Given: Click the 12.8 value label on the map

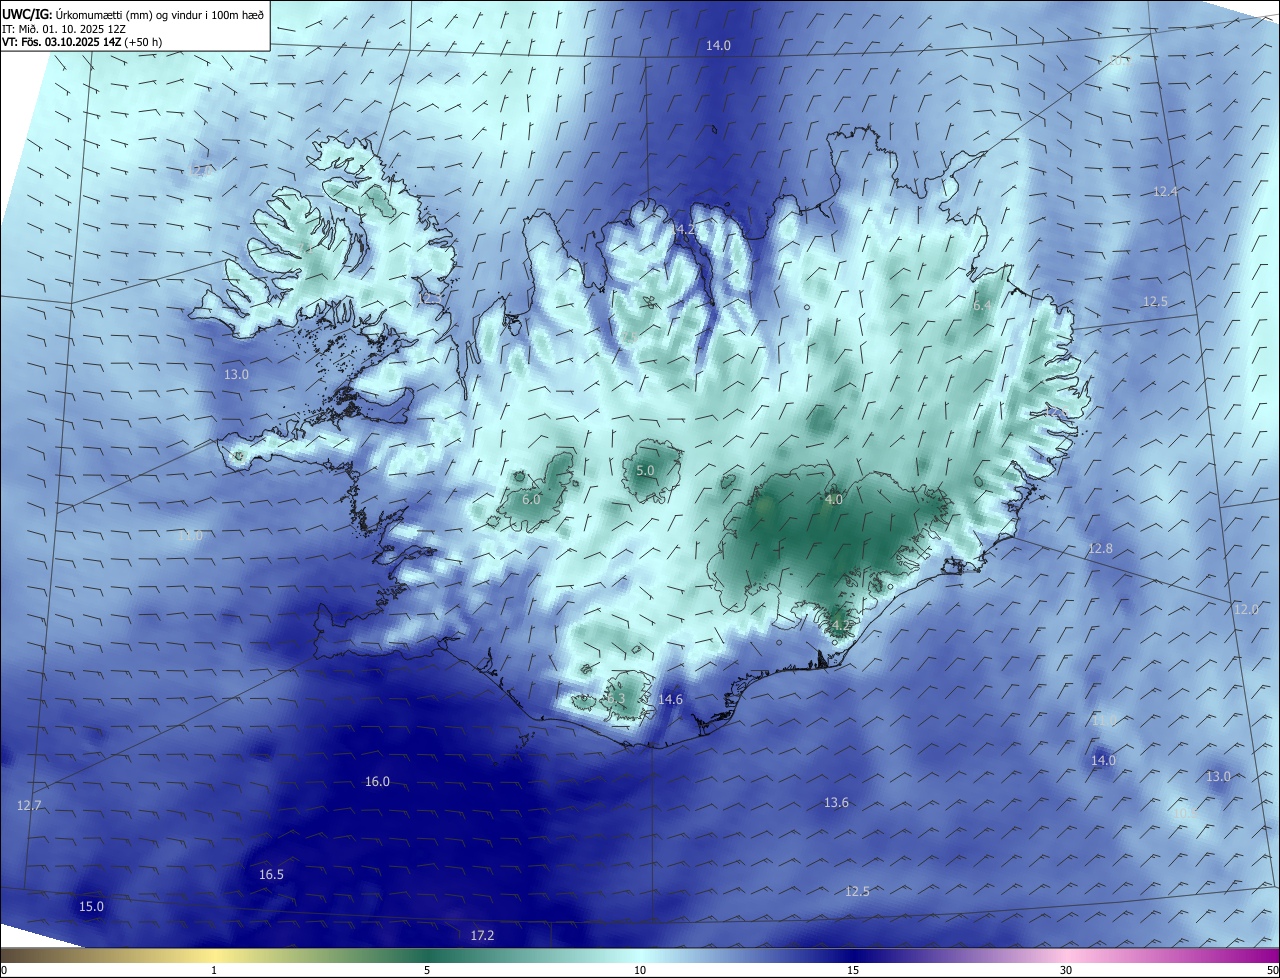Looking at the screenshot, I should pyautogui.click(x=1100, y=548).
